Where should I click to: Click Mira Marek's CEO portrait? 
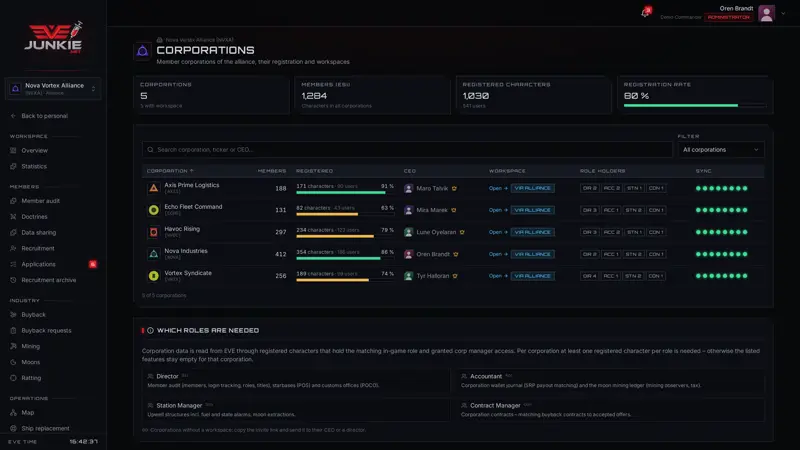(x=408, y=210)
